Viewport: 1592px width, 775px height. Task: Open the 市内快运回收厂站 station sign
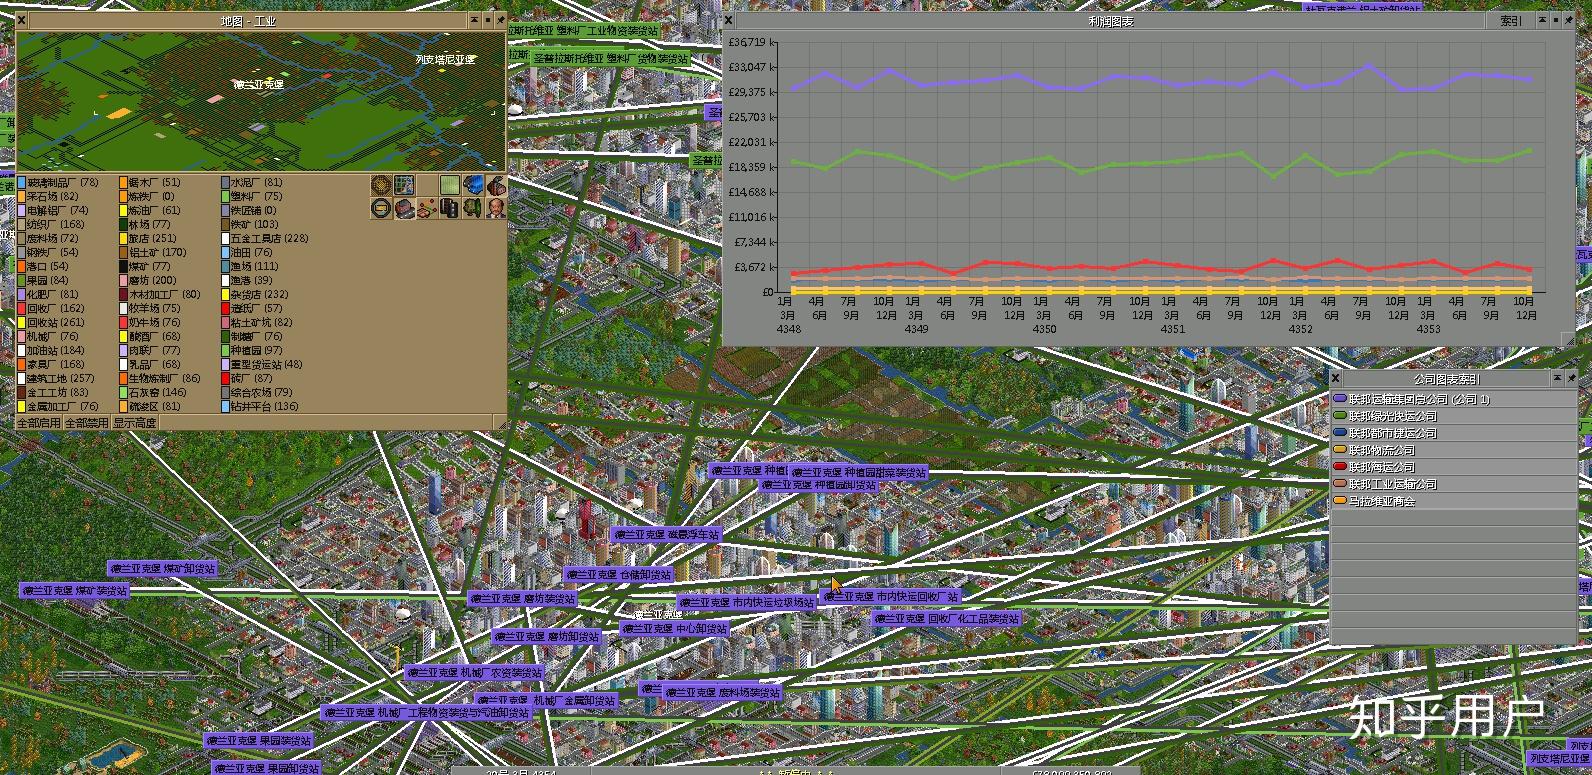[891, 596]
